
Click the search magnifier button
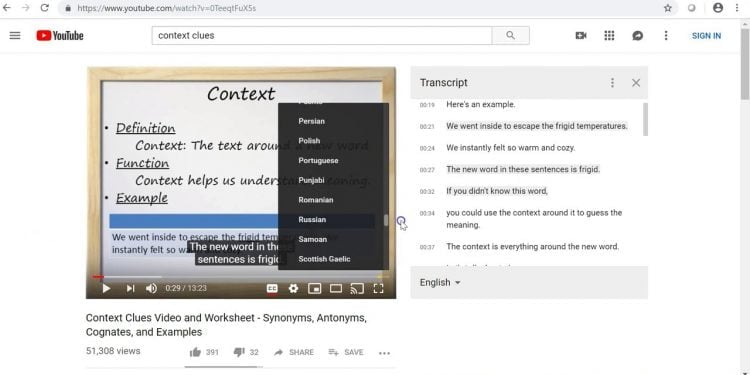coord(510,35)
